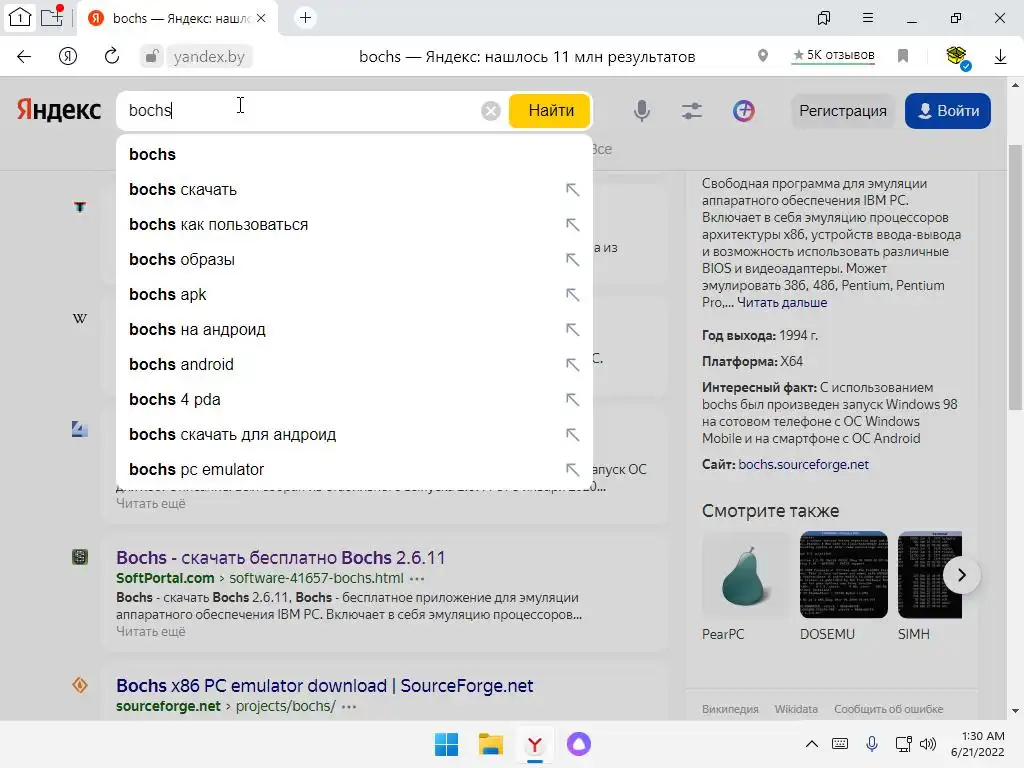Open bochs.sourceforge.net site link
This screenshot has width=1024, height=768.
pos(803,464)
